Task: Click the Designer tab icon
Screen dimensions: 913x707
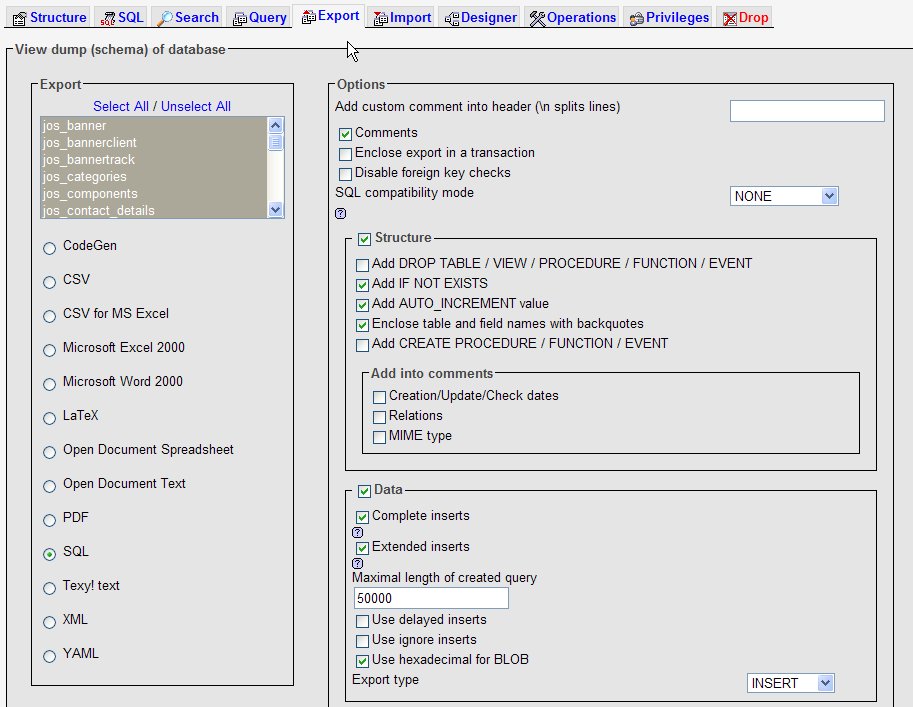Action: click(x=452, y=19)
